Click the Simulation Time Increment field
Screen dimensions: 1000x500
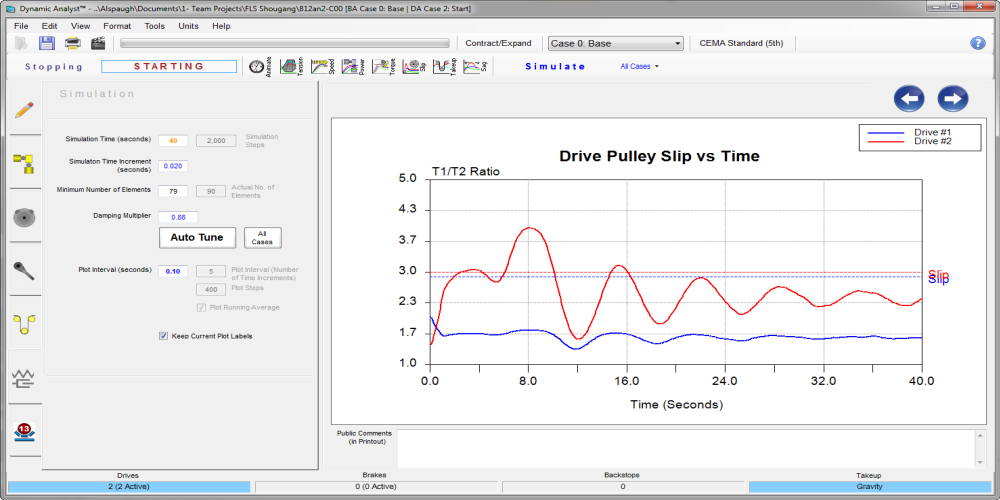tap(173, 166)
